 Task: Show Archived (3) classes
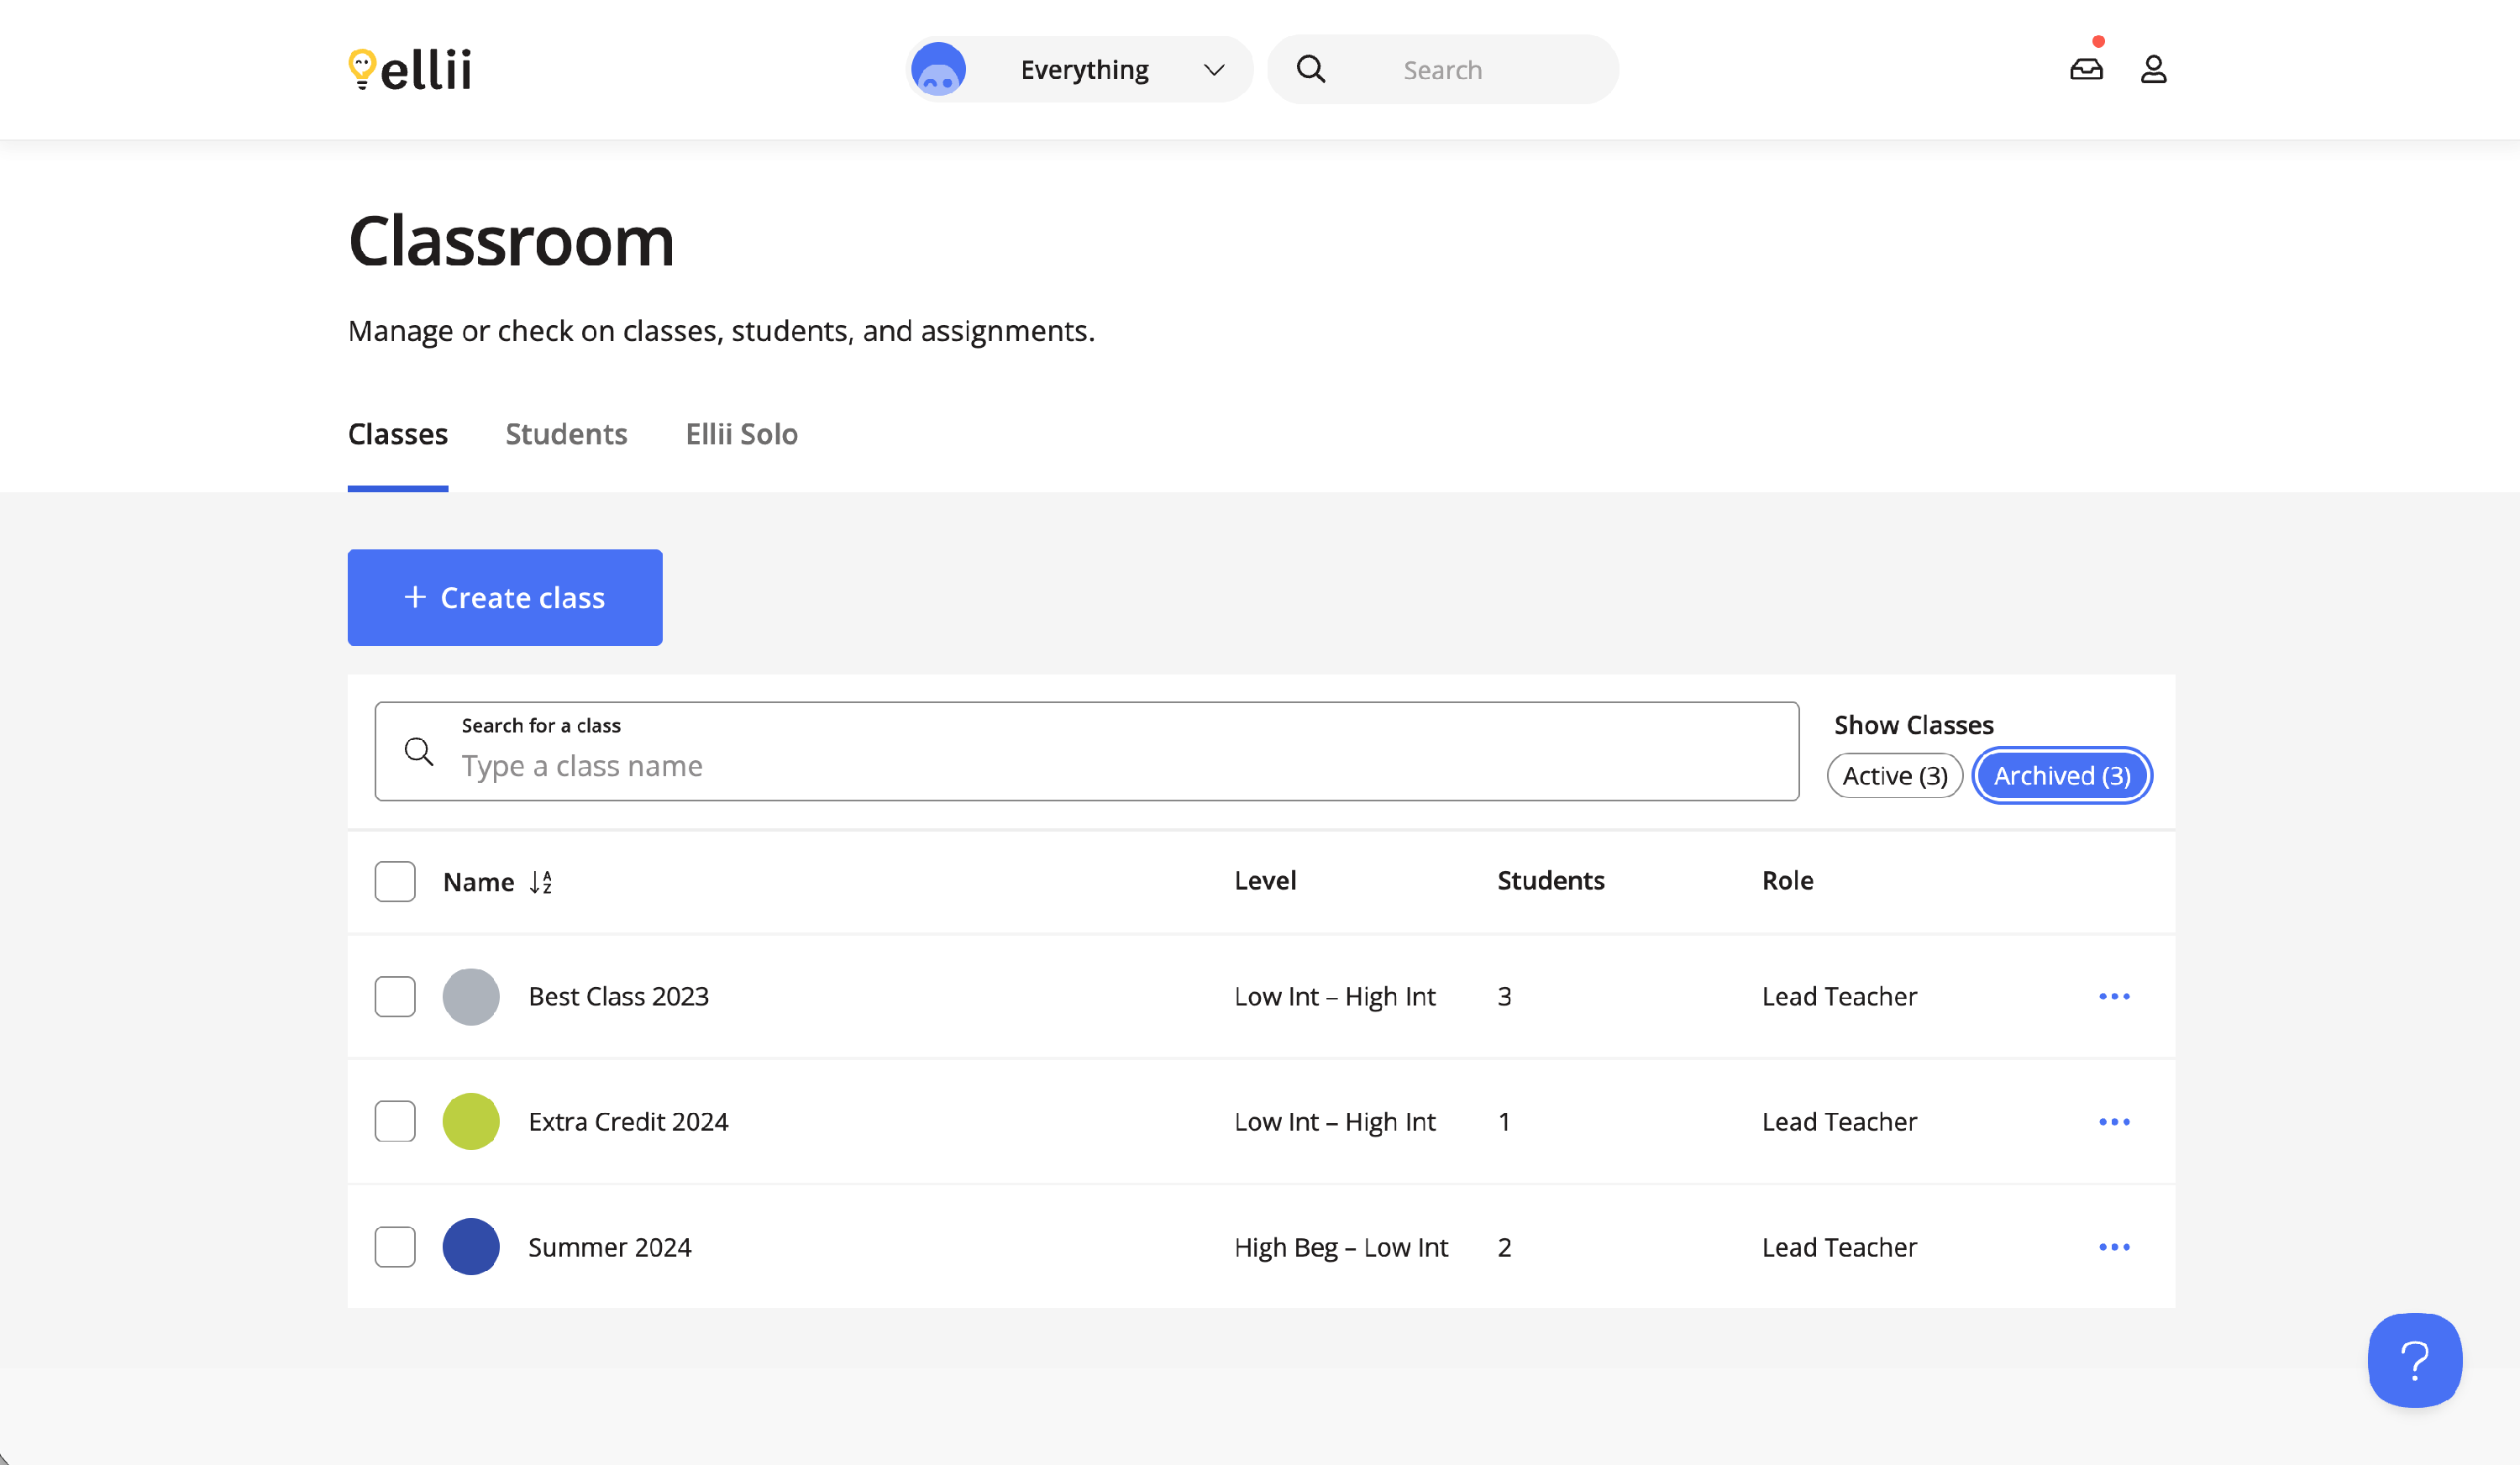tap(2061, 776)
